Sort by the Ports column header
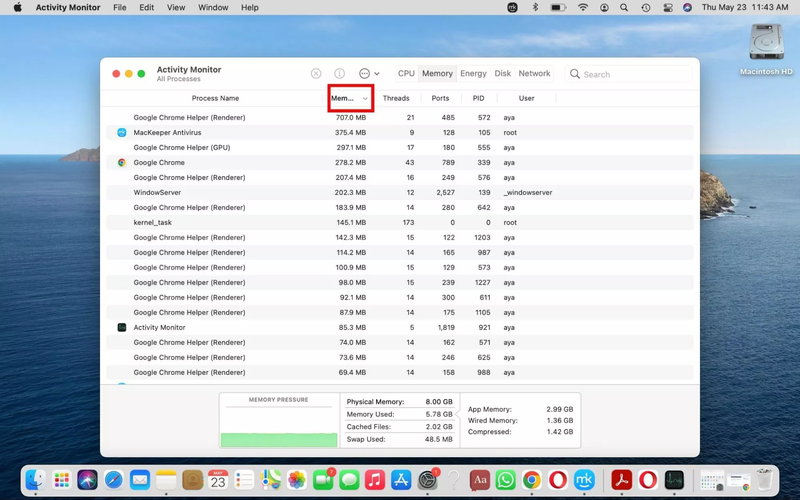This screenshot has width=800, height=500. coord(440,98)
